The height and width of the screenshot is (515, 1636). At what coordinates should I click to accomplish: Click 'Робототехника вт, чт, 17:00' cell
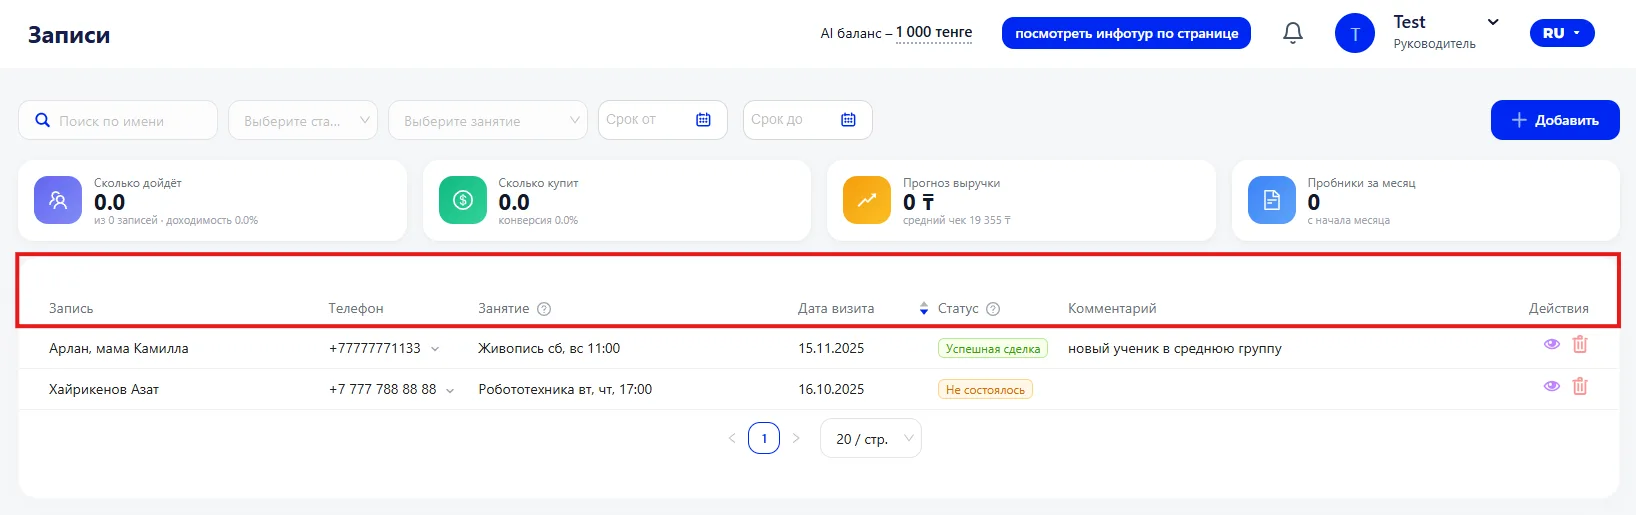[x=565, y=389]
